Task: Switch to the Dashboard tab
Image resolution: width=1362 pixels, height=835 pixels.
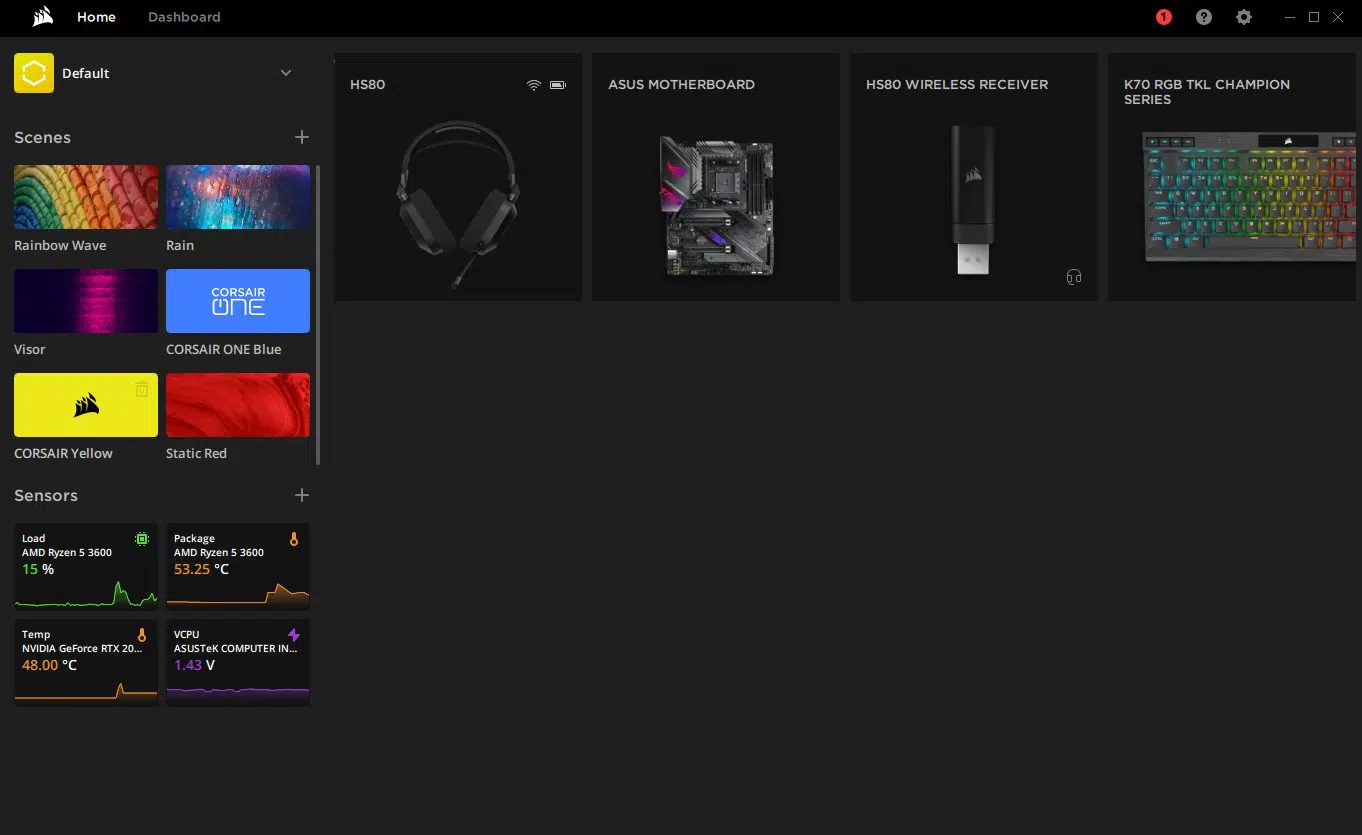Action: 184,17
